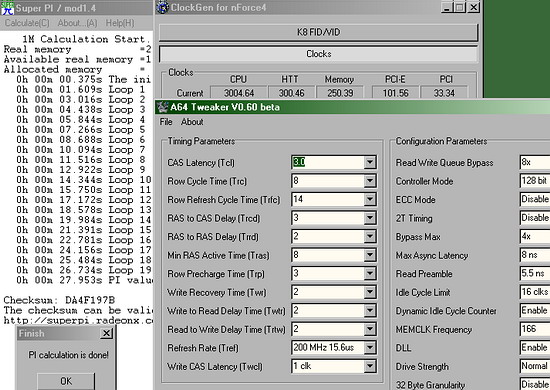Click the Drive Strength Normal field
The width and height of the screenshot is (550, 390).
tap(535, 366)
